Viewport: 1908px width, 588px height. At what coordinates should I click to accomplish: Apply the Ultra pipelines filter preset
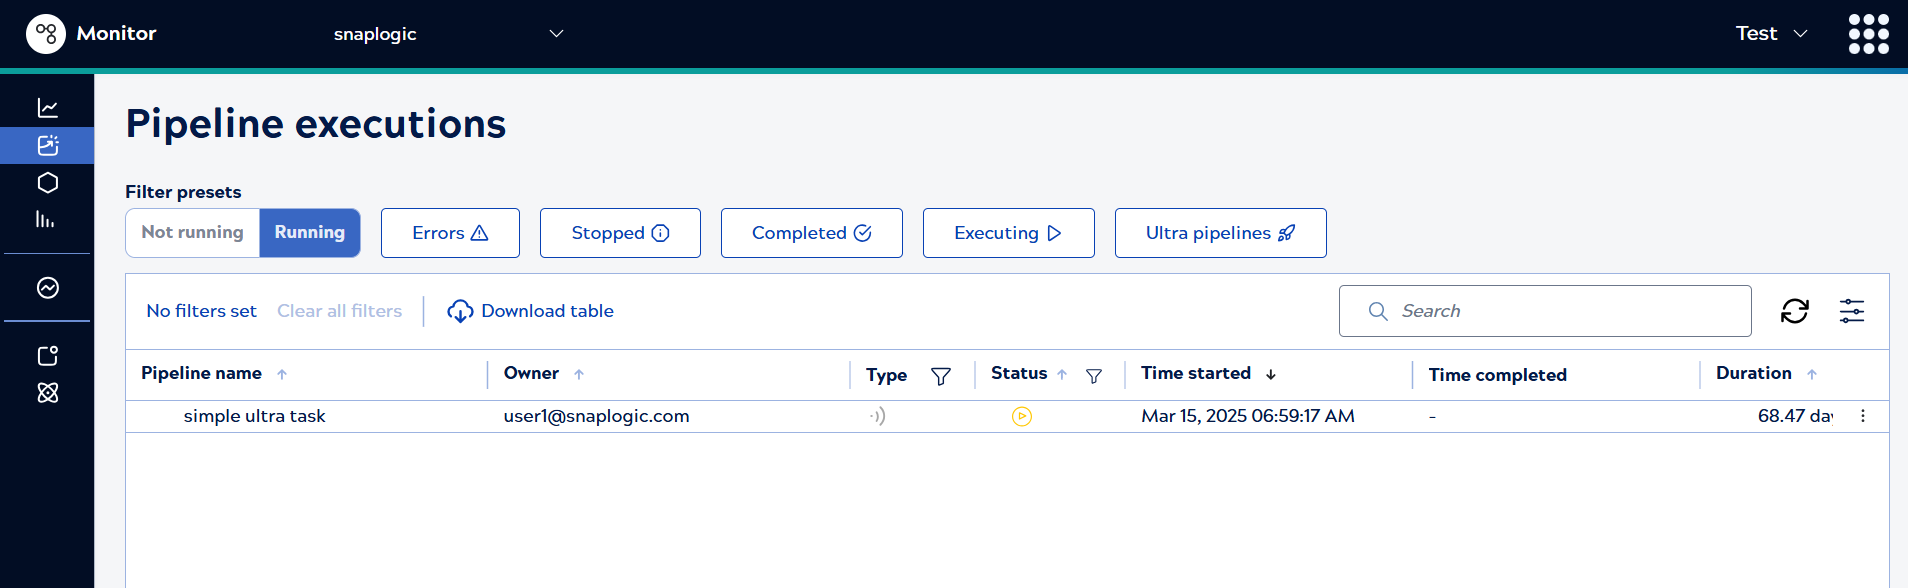pyautogui.click(x=1220, y=233)
